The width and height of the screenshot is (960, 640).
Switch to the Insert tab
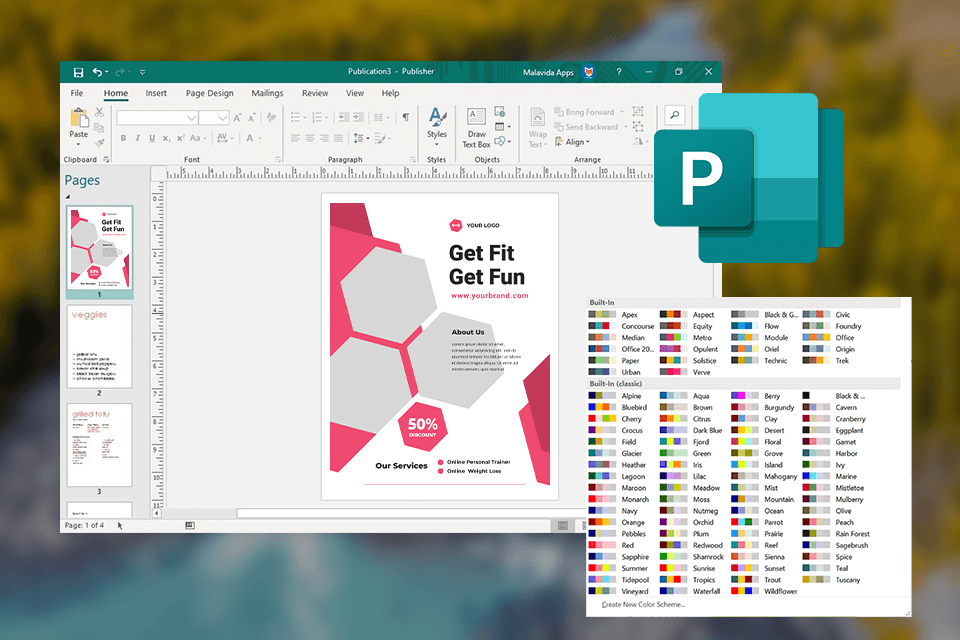pyautogui.click(x=156, y=93)
